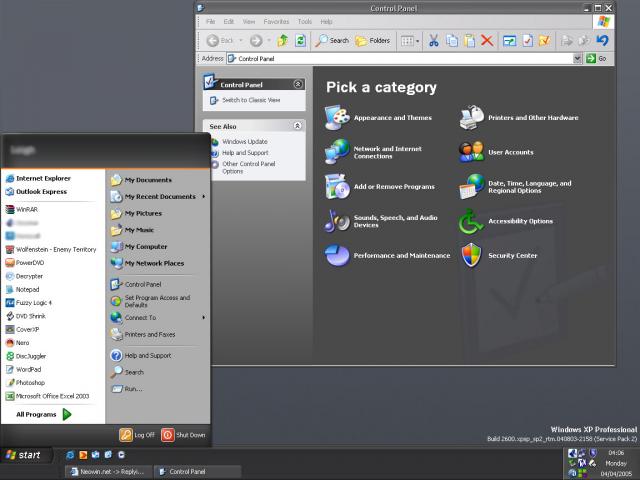Expand the Connect To submenu arrow
Screen dimensions: 640x480
(203, 317)
